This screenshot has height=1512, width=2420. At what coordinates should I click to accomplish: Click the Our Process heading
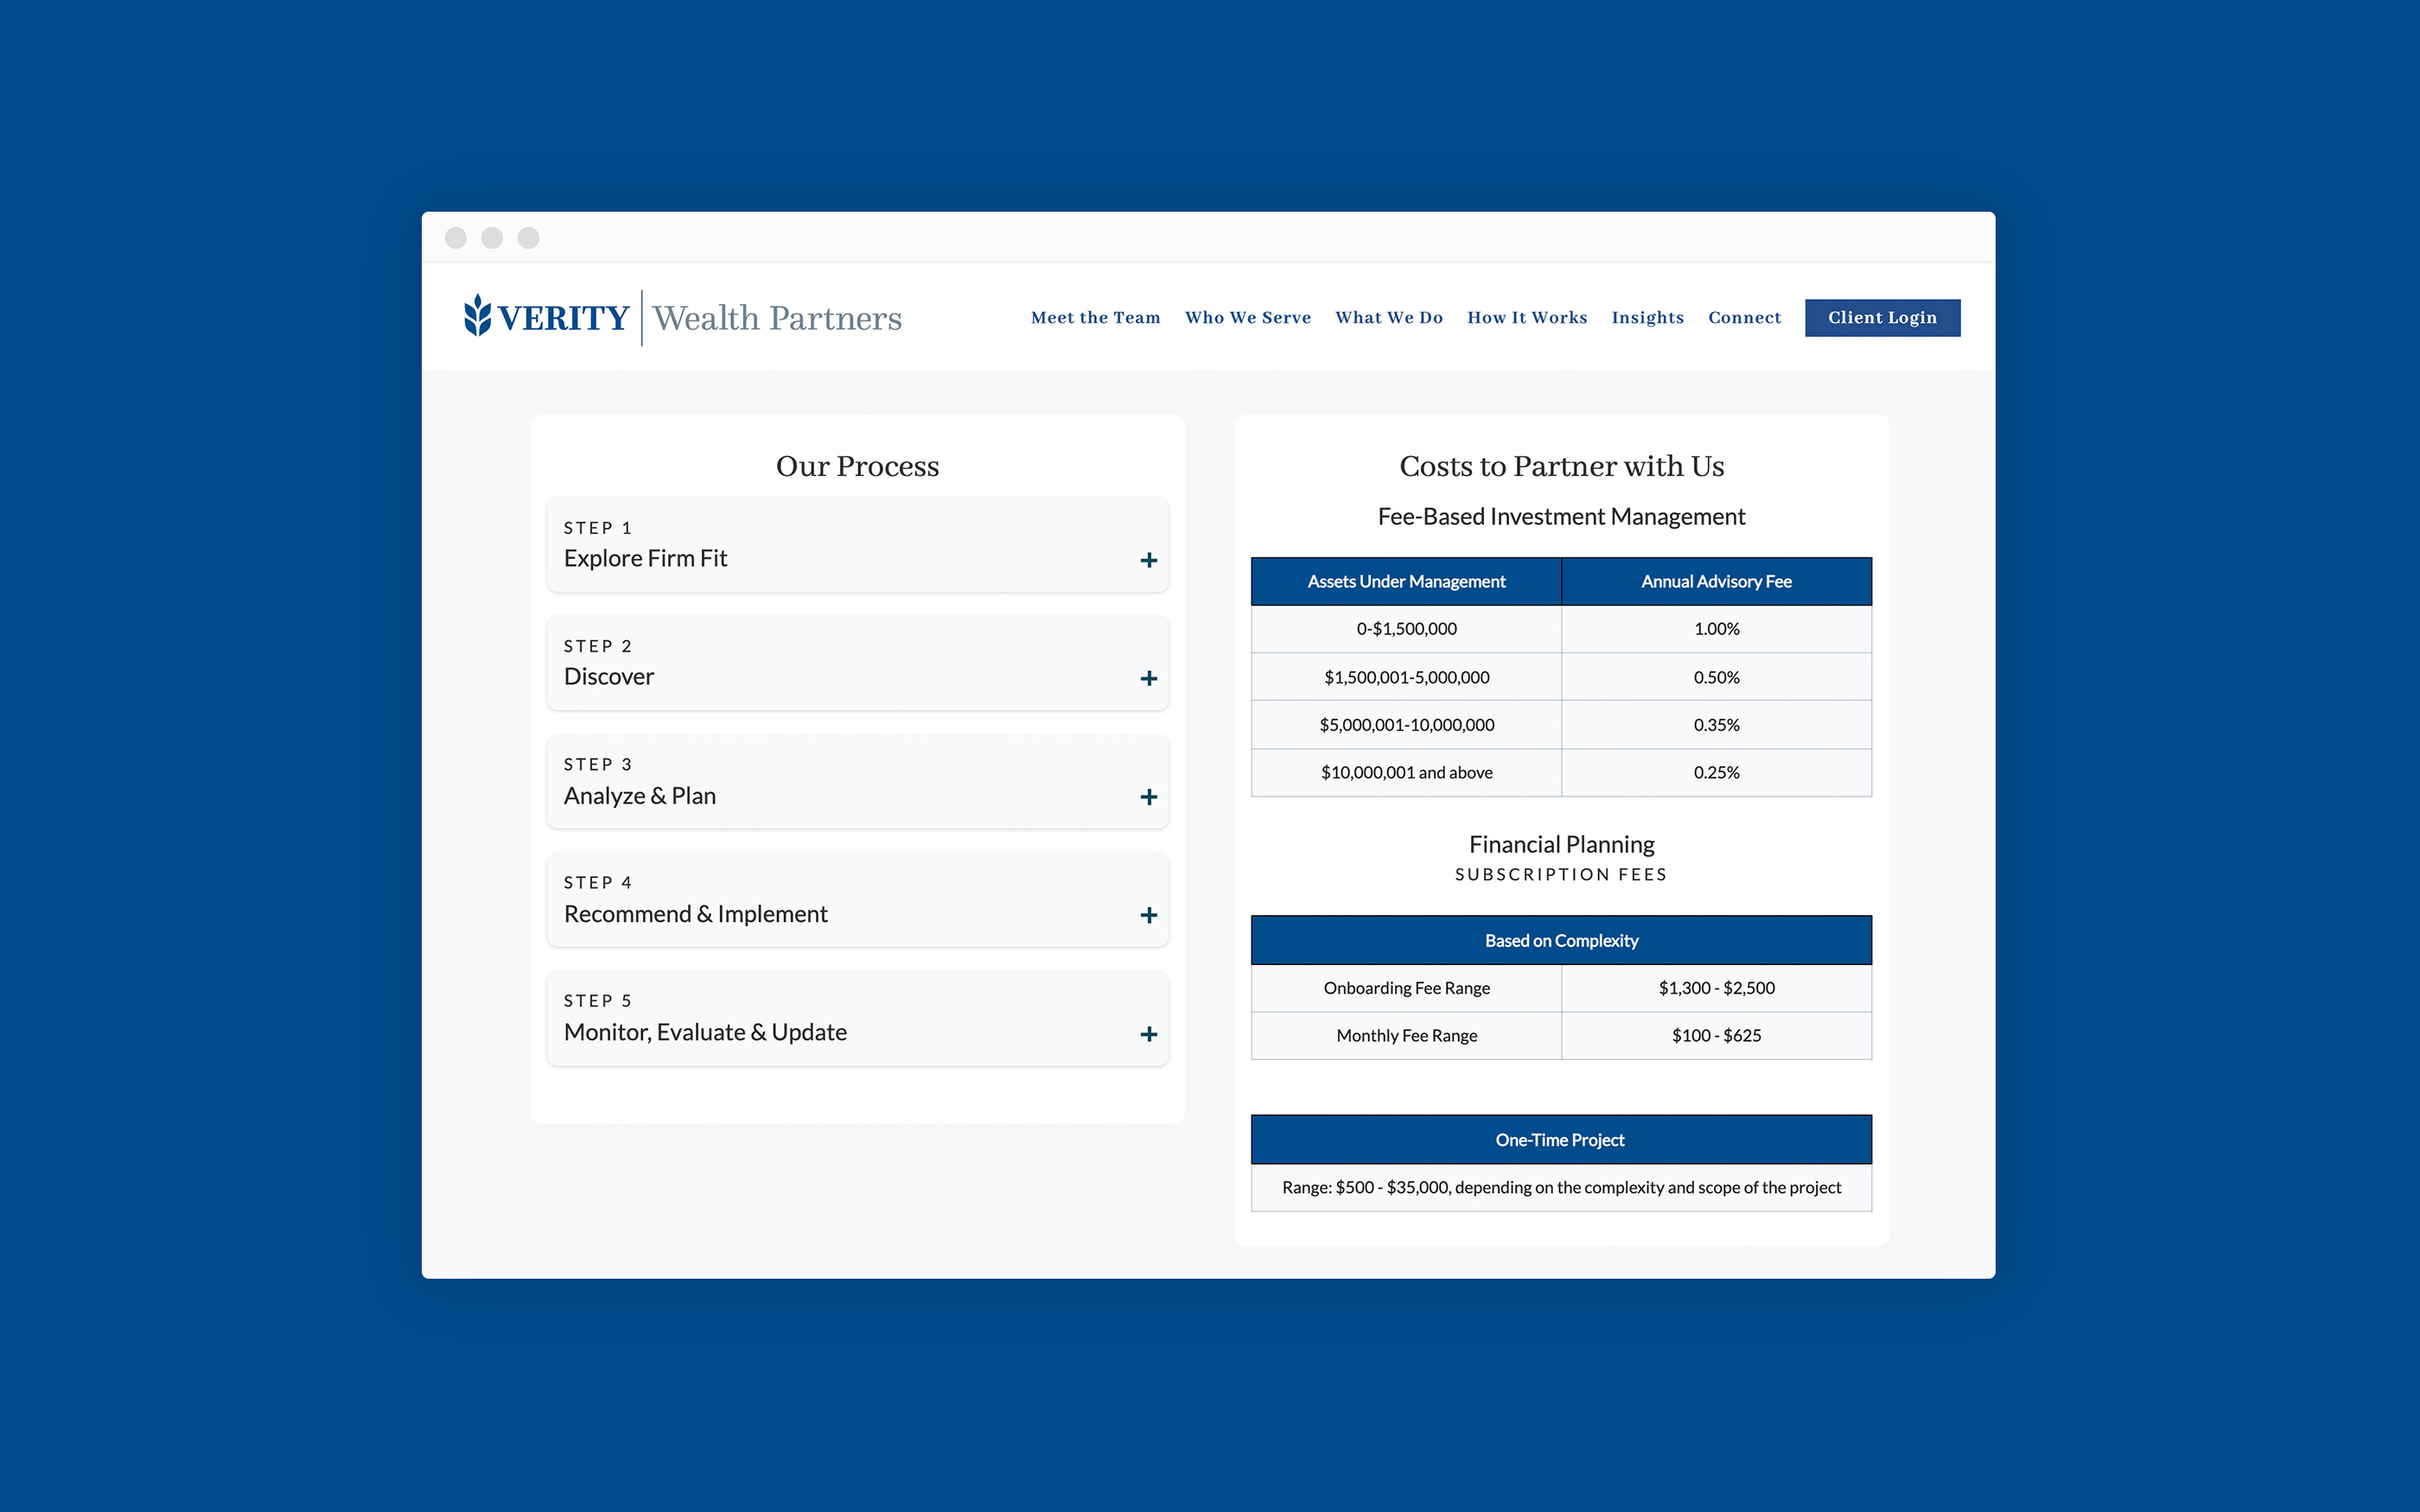pyautogui.click(x=857, y=465)
